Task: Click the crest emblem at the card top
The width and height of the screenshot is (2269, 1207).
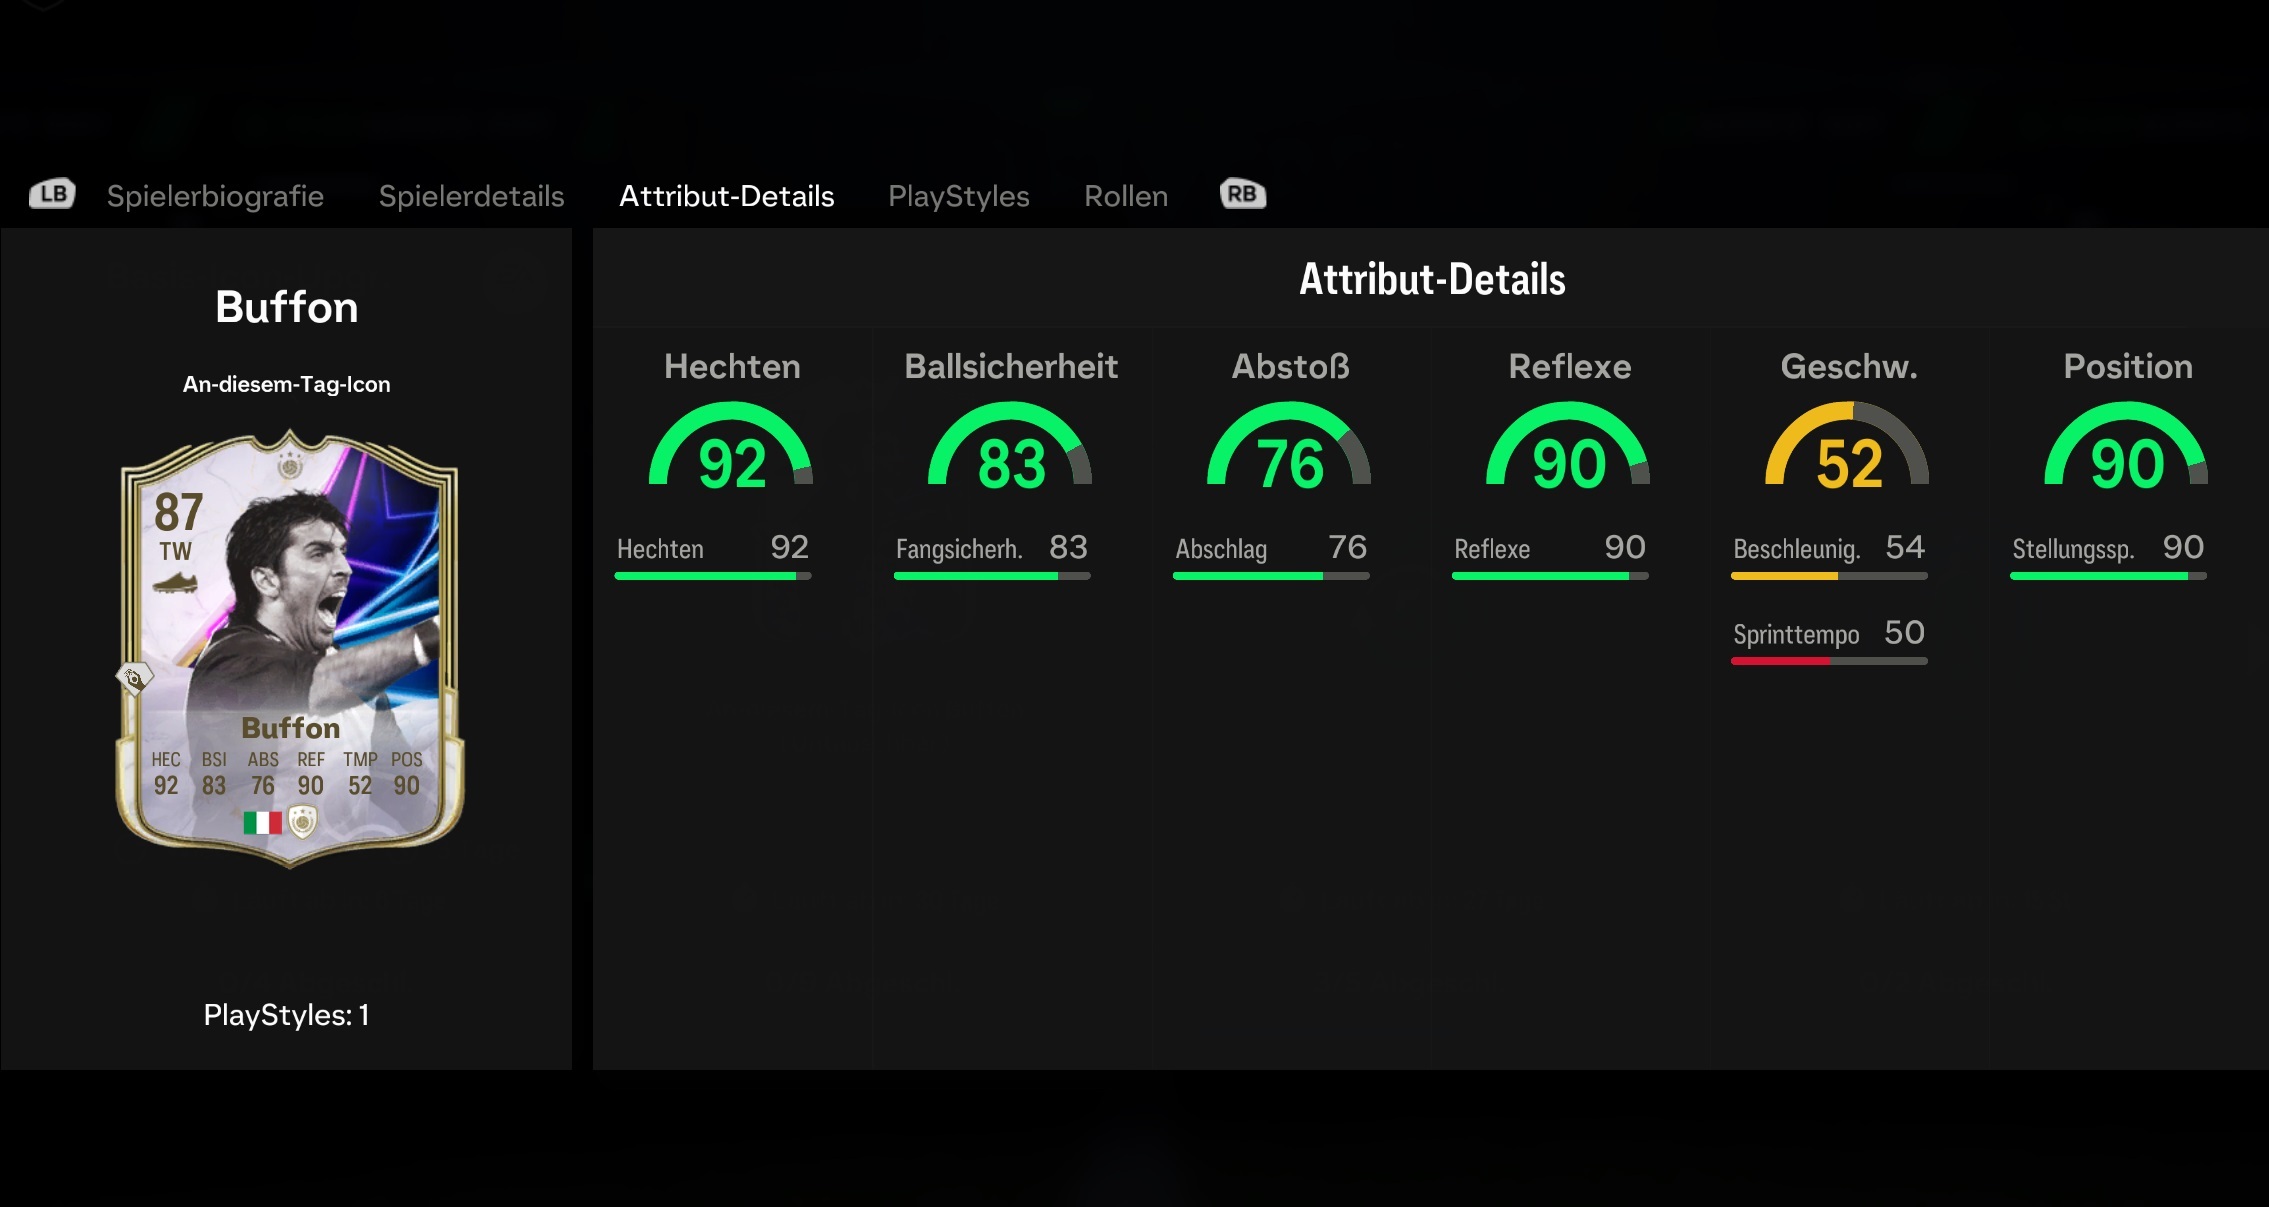Action: click(290, 465)
